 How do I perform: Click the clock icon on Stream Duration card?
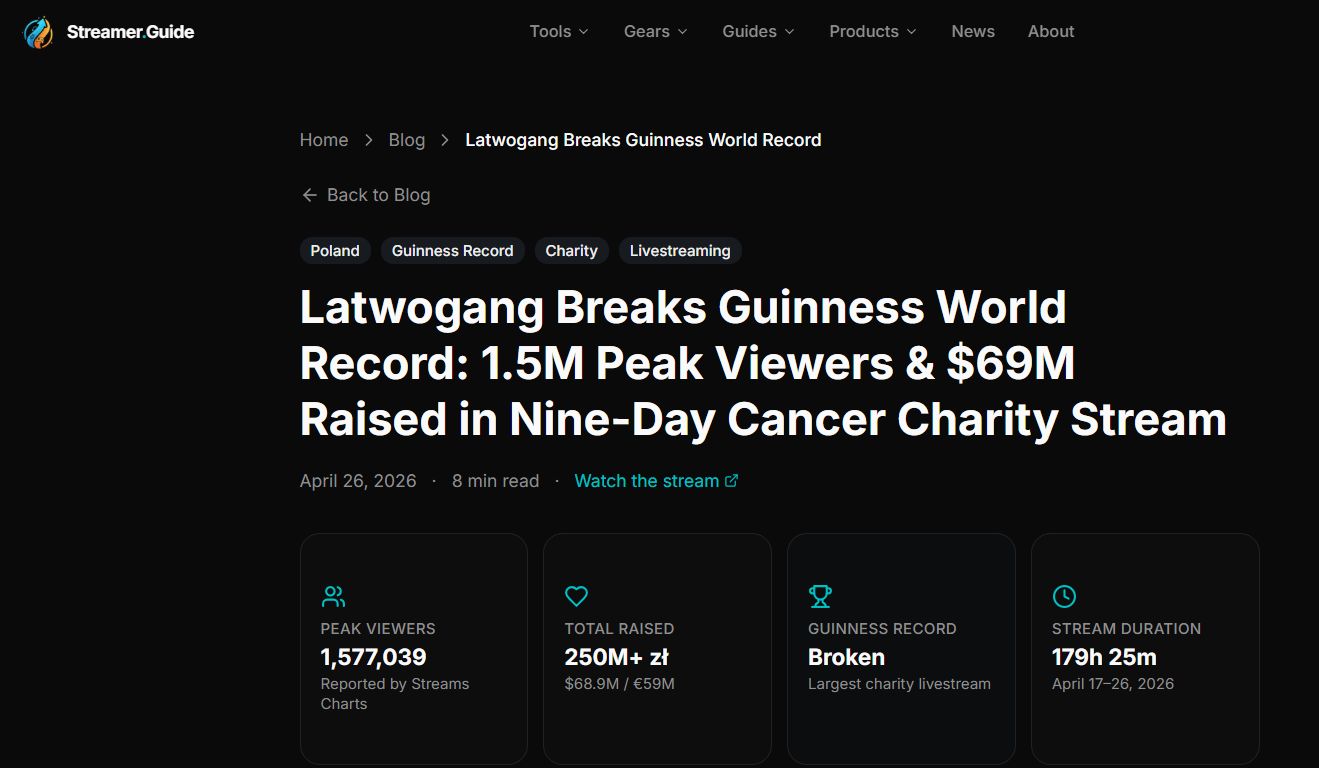(1064, 596)
